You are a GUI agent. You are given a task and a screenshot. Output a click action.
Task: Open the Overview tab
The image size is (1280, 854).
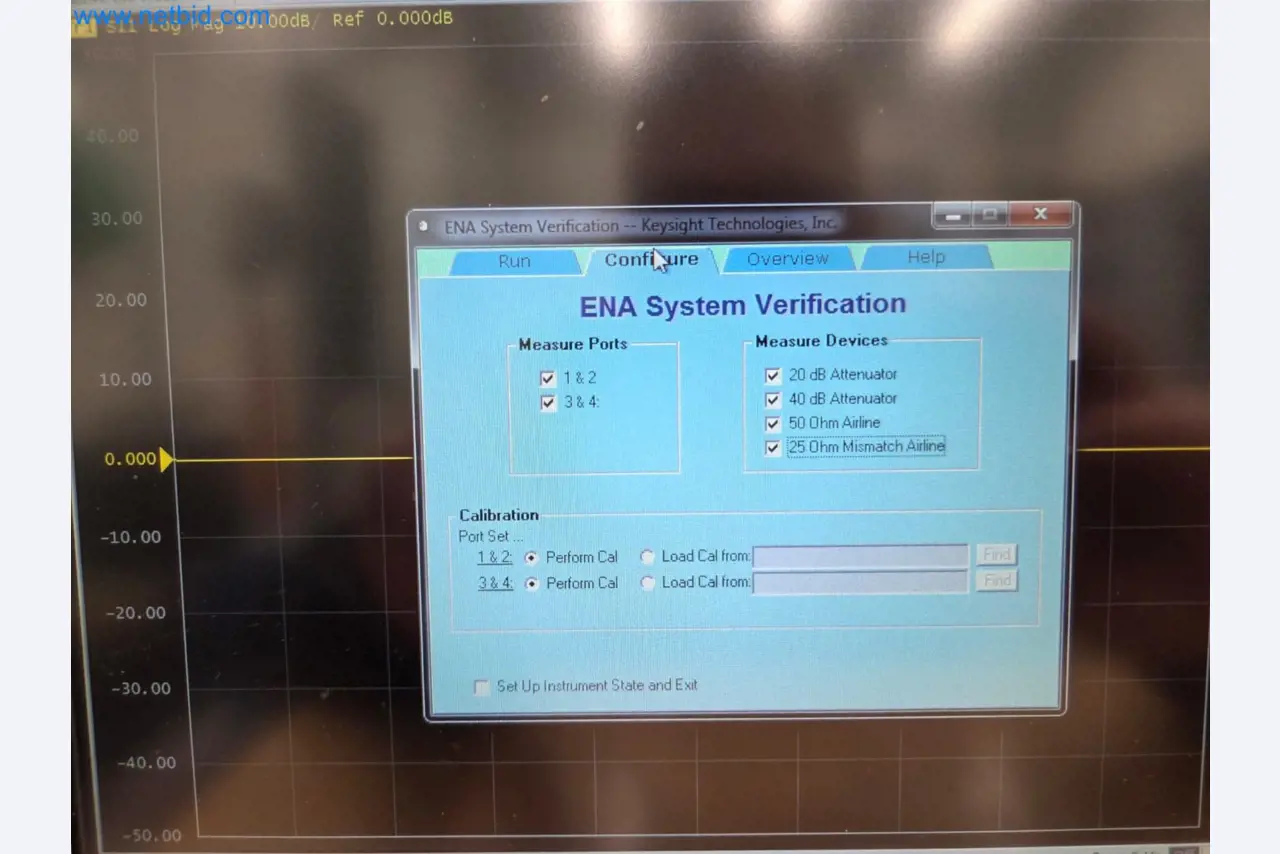click(787, 259)
